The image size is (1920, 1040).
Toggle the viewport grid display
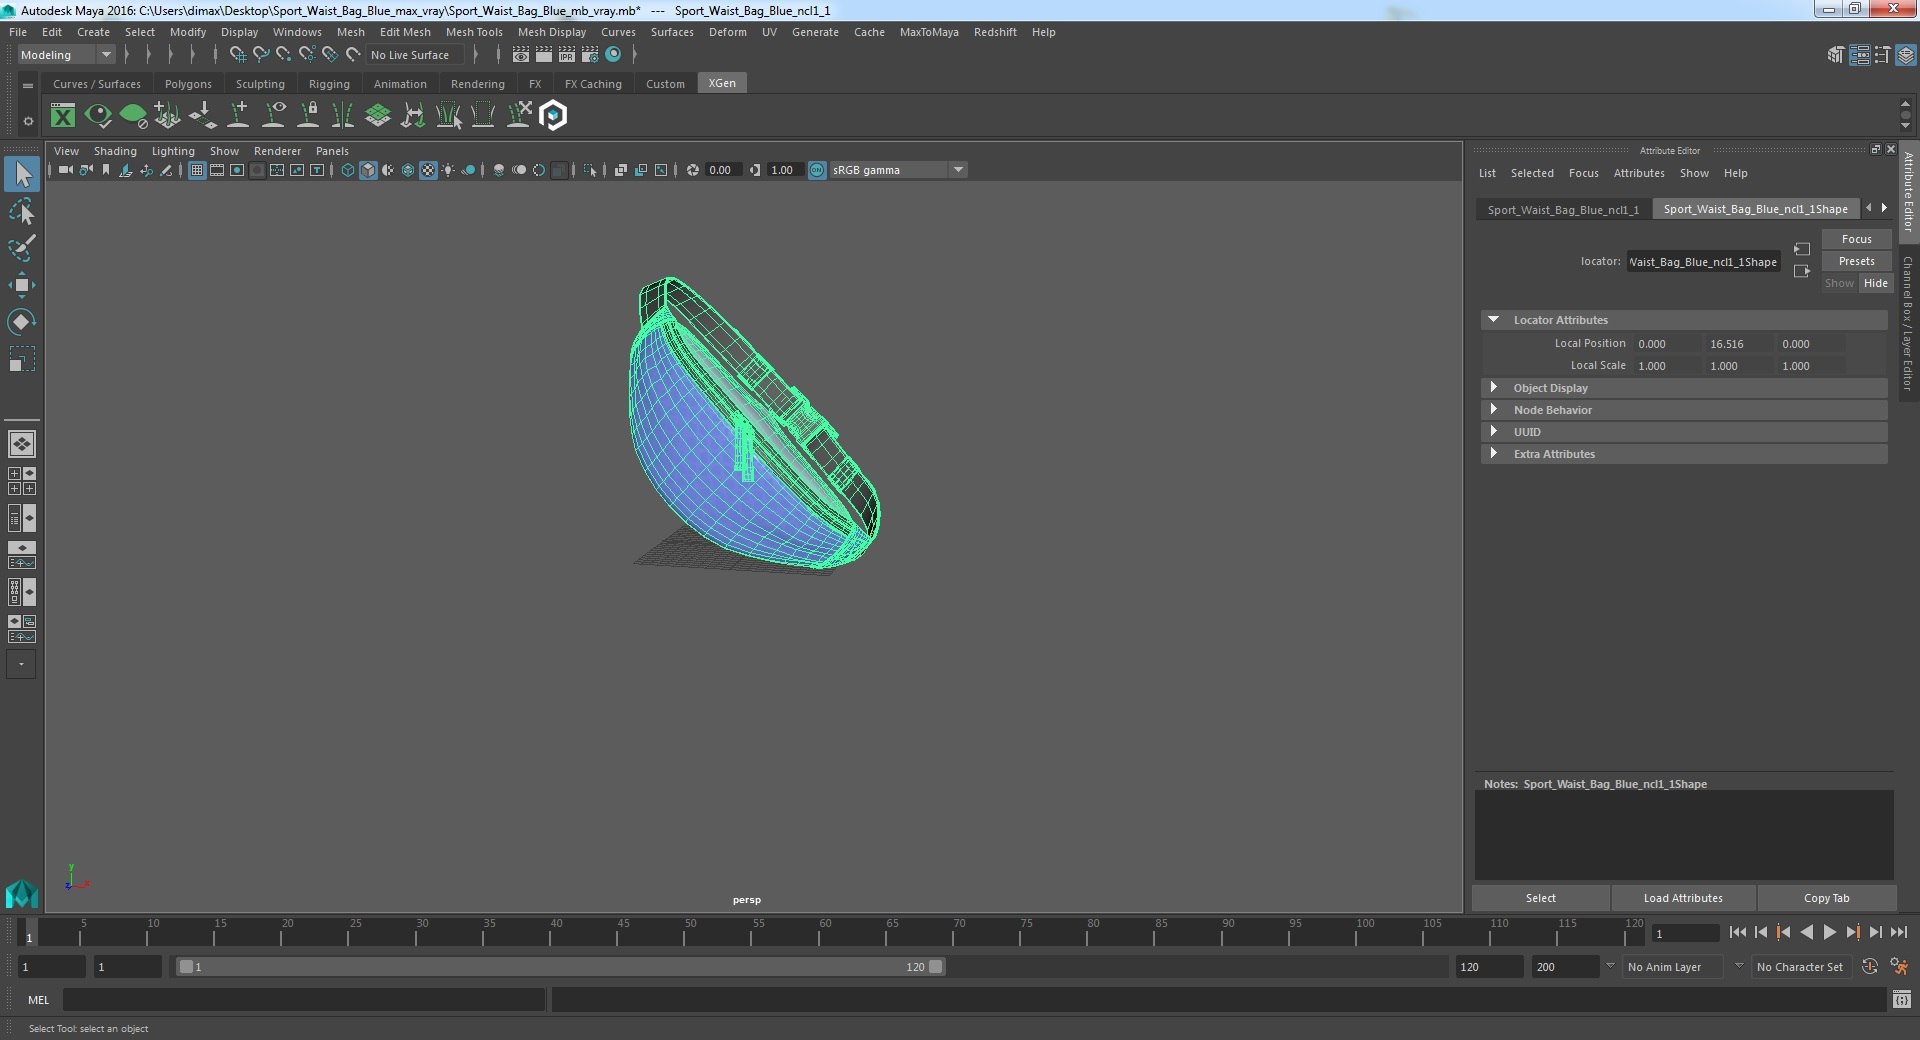pos(197,170)
